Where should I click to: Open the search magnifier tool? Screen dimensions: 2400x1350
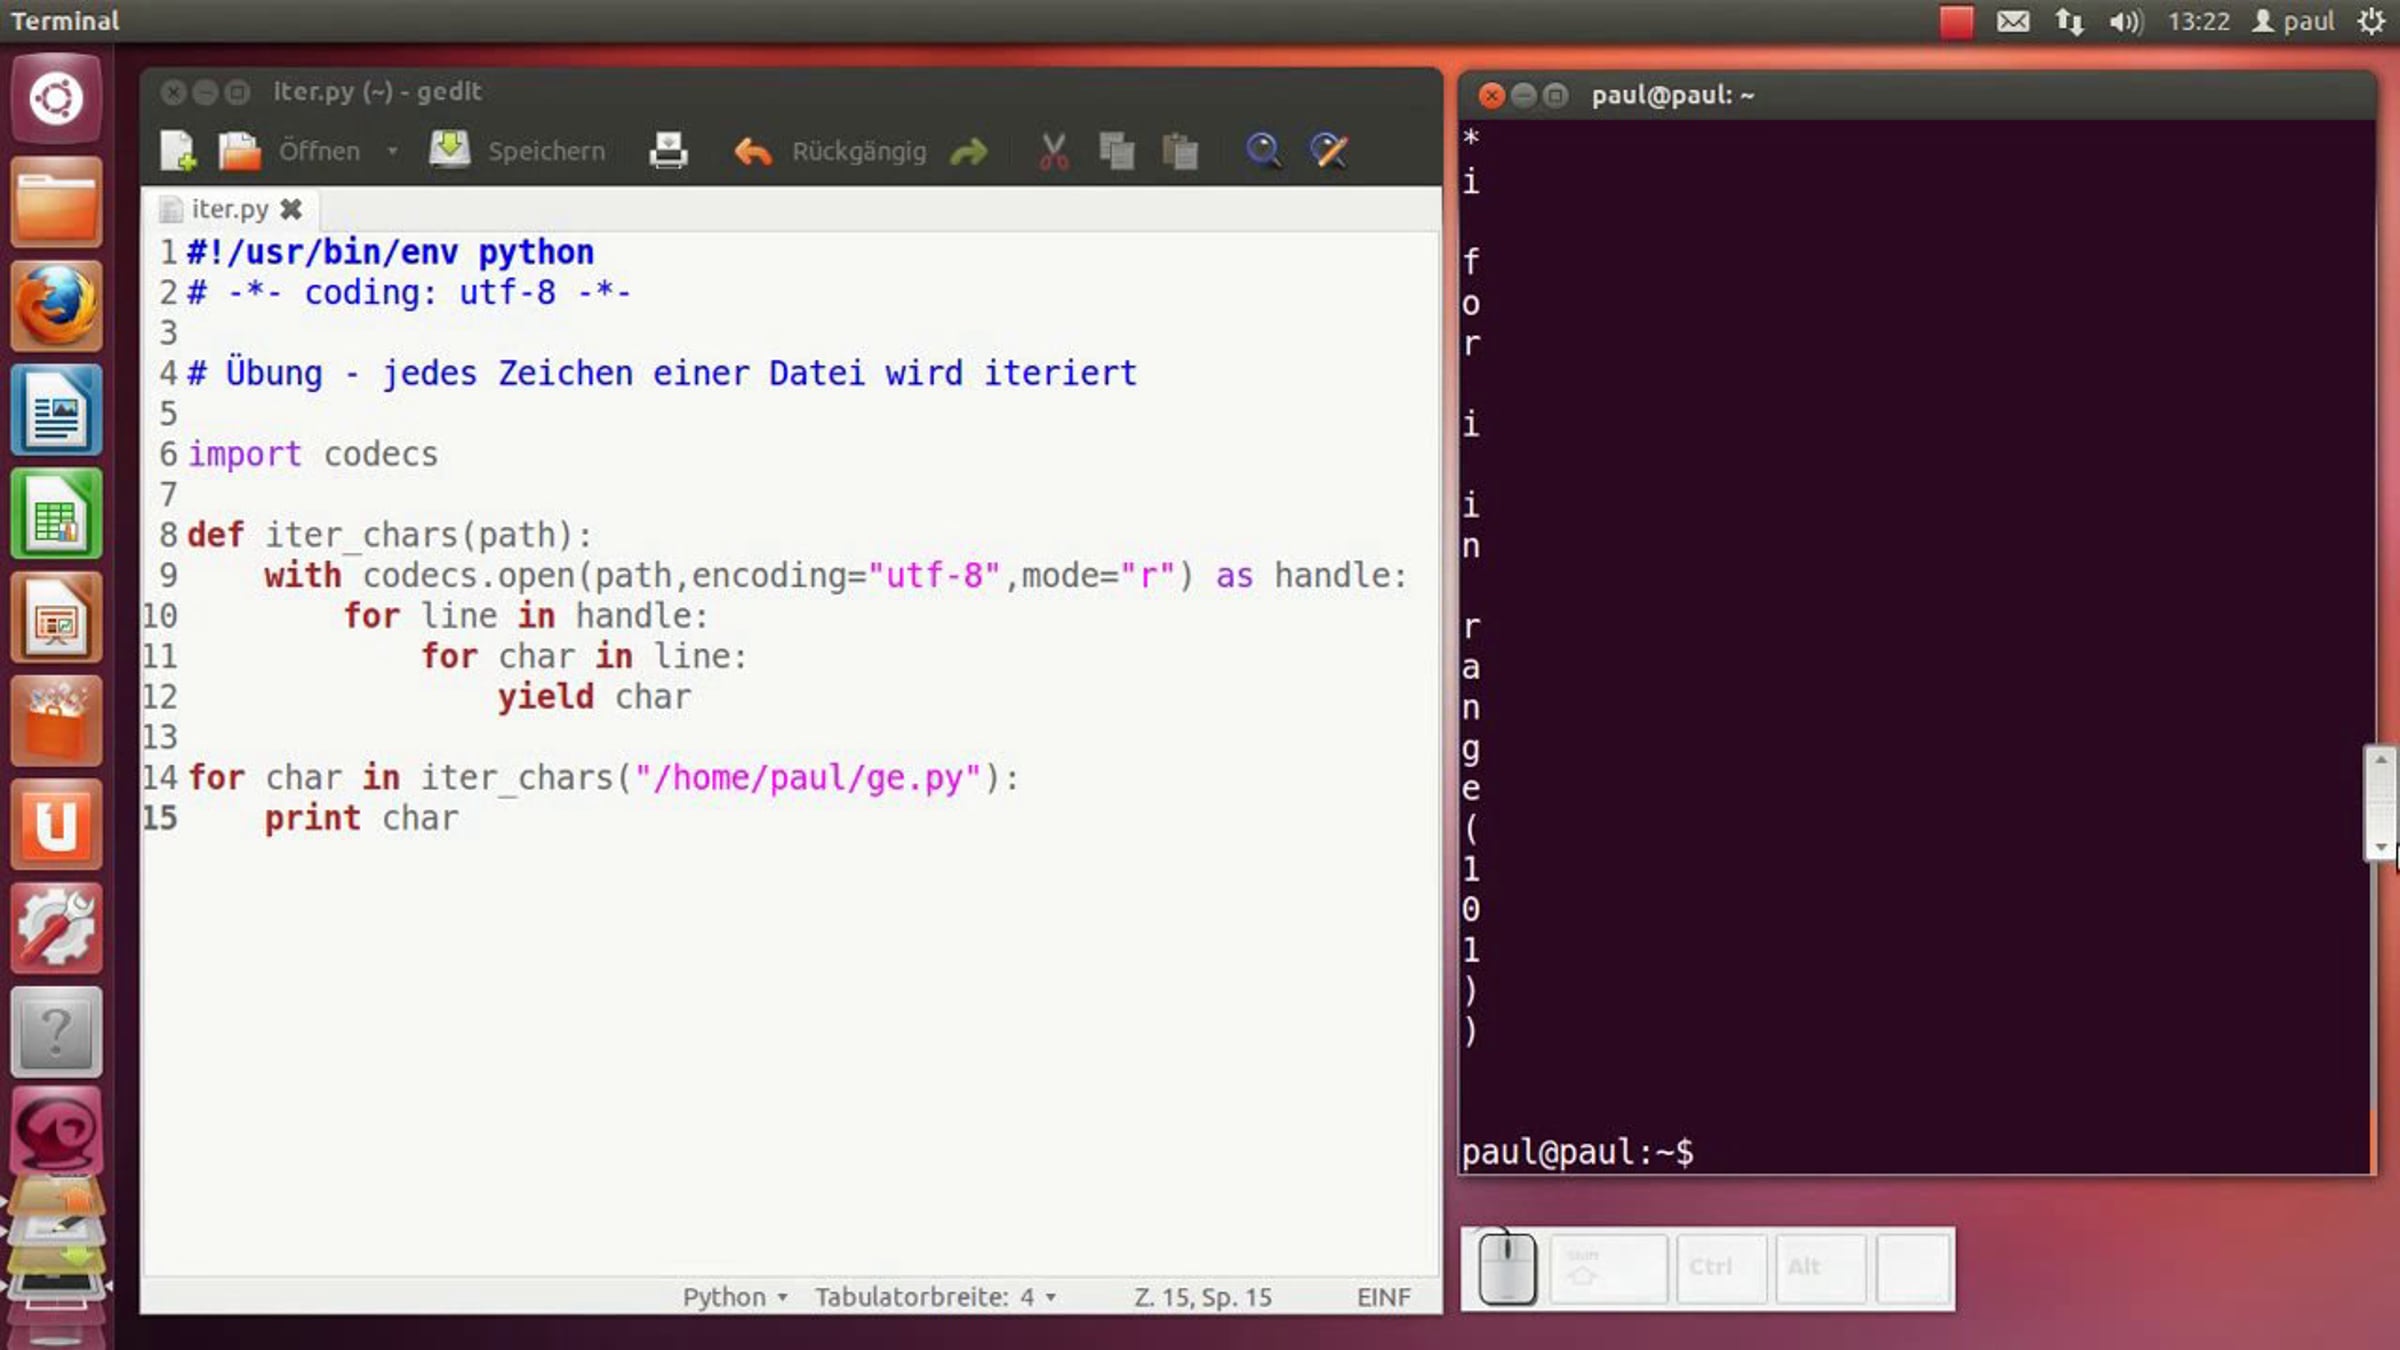[1263, 151]
